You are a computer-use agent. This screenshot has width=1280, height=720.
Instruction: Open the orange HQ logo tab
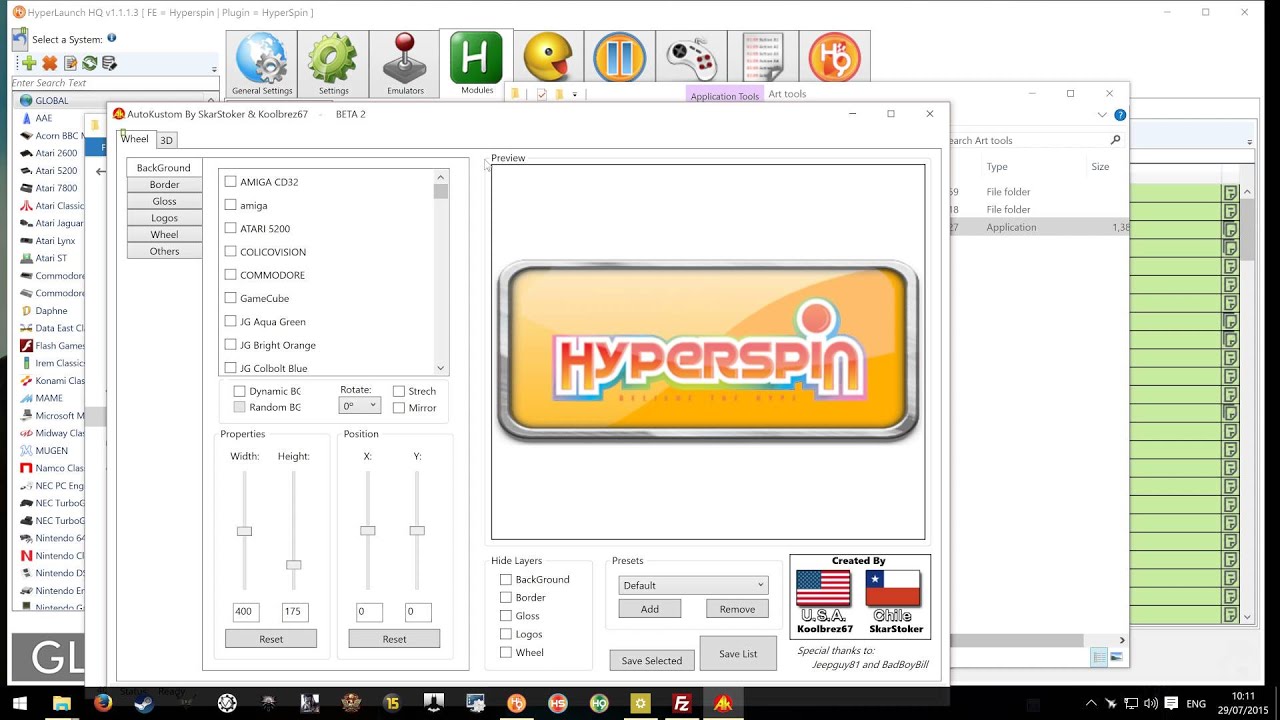[x=835, y=57]
